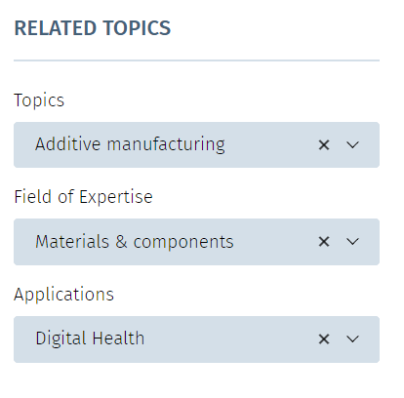Expand the Topics dropdown chevron
This screenshot has height=398, width=404.
click(352, 145)
